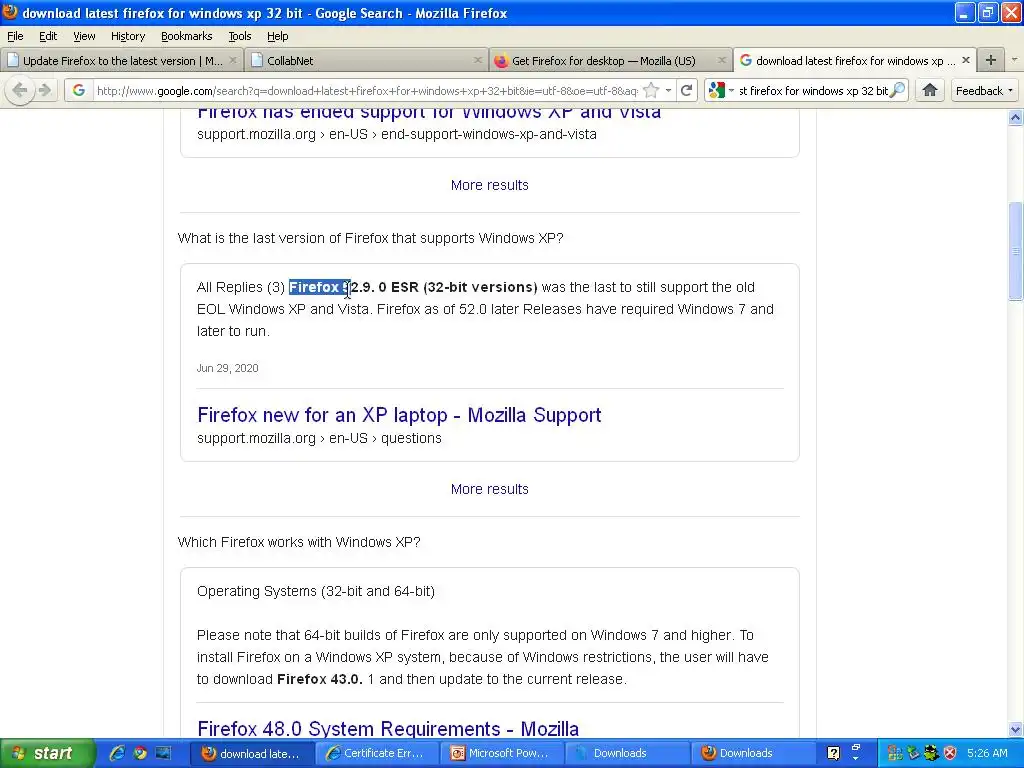Open the Feedback dropdown button
This screenshot has height=768, width=1024.
[984, 90]
